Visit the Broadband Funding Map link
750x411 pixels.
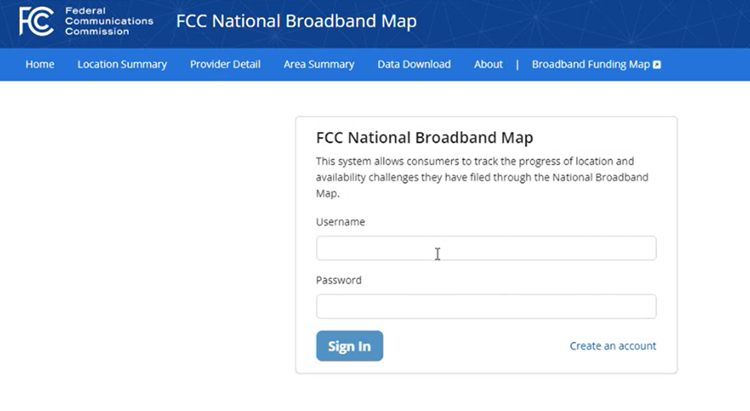click(591, 64)
